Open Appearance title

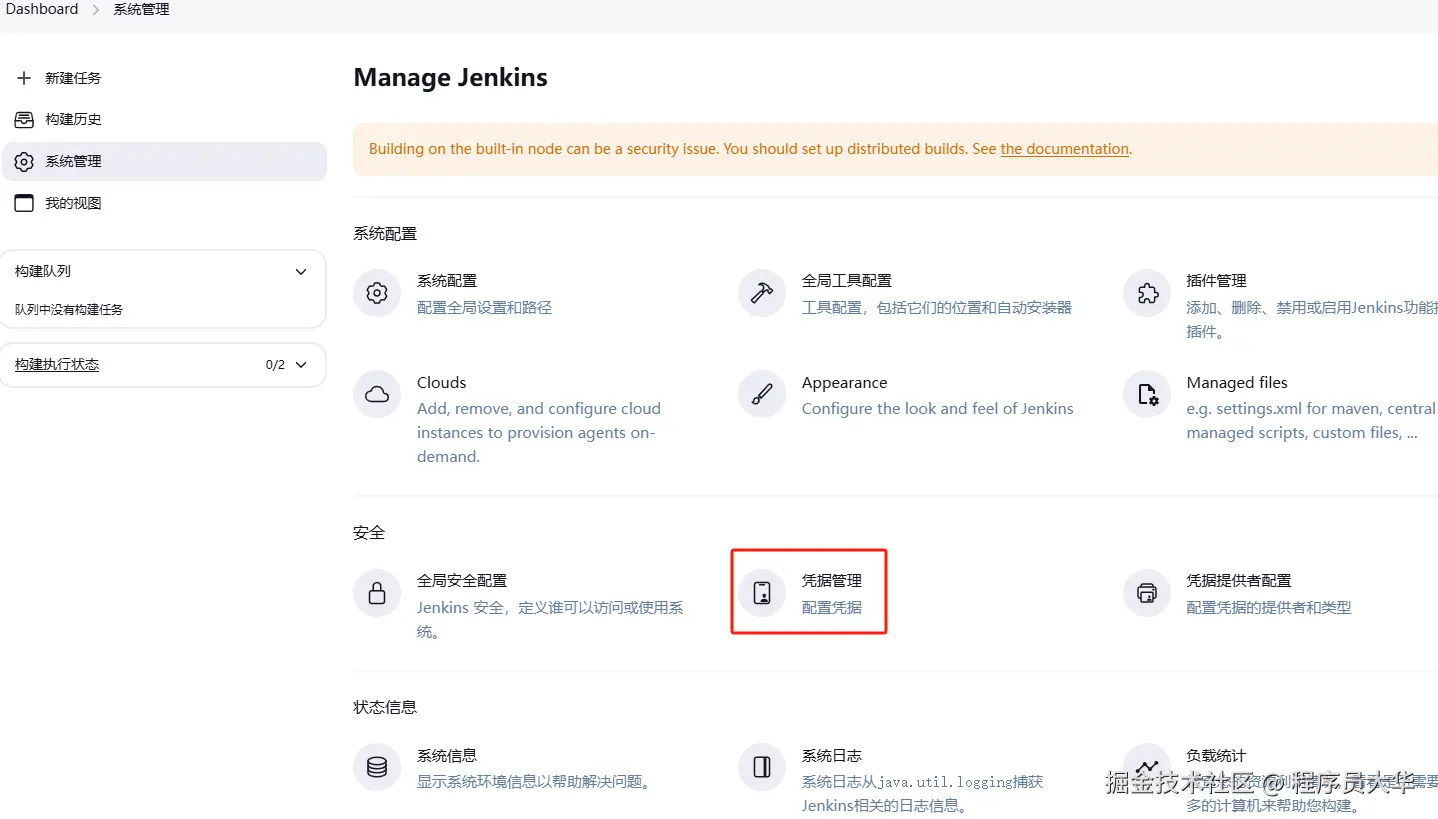click(845, 383)
